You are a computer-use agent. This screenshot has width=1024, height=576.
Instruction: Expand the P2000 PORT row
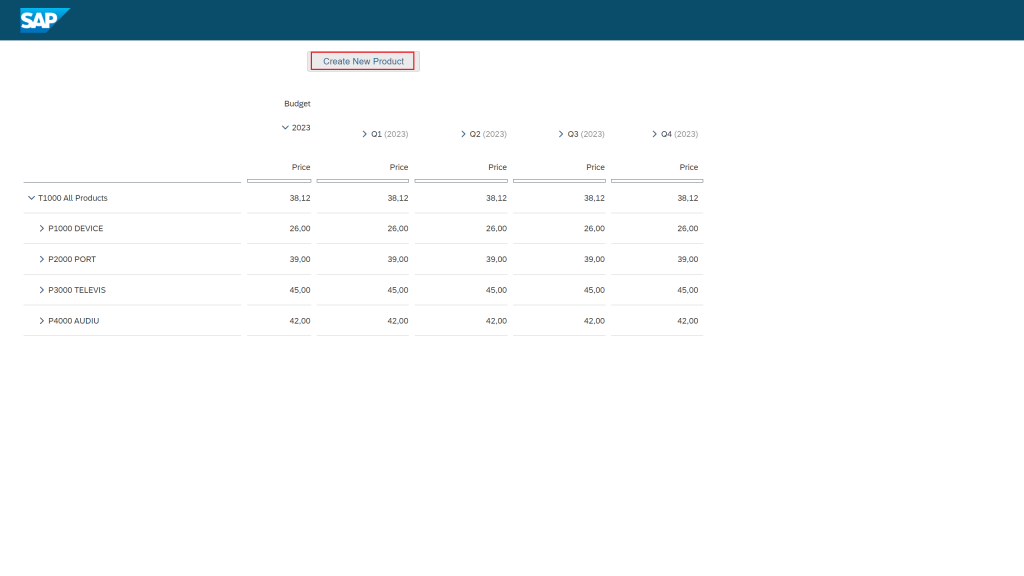[42, 259]
